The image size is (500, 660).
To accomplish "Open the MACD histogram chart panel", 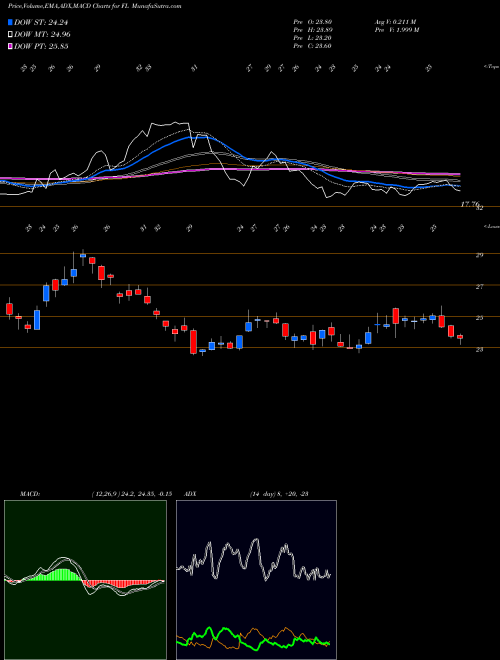I will point(85,580).
